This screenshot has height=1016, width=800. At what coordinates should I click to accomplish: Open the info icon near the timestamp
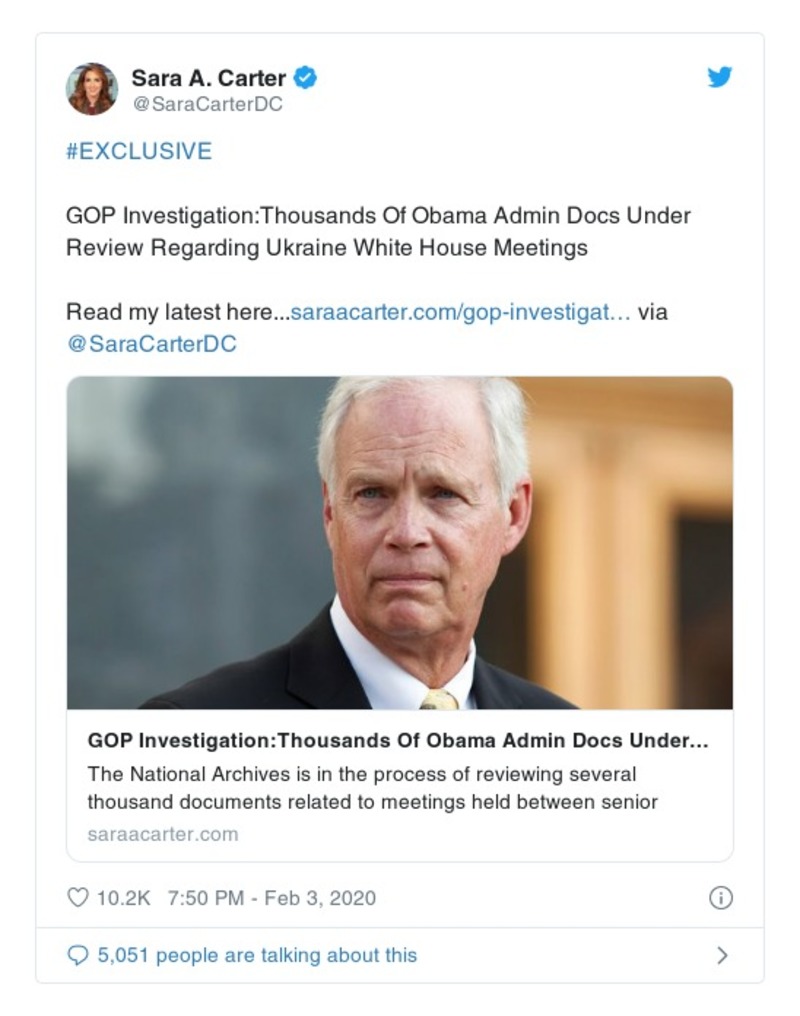[x=722, y=897]
